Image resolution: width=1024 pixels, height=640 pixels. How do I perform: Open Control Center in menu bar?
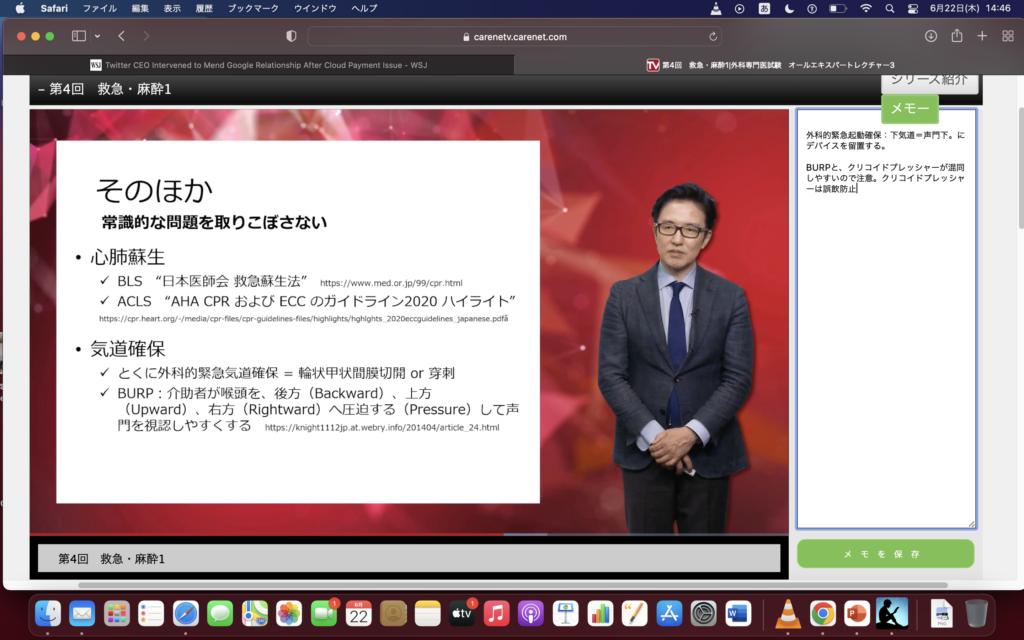[x=912, y=8]
